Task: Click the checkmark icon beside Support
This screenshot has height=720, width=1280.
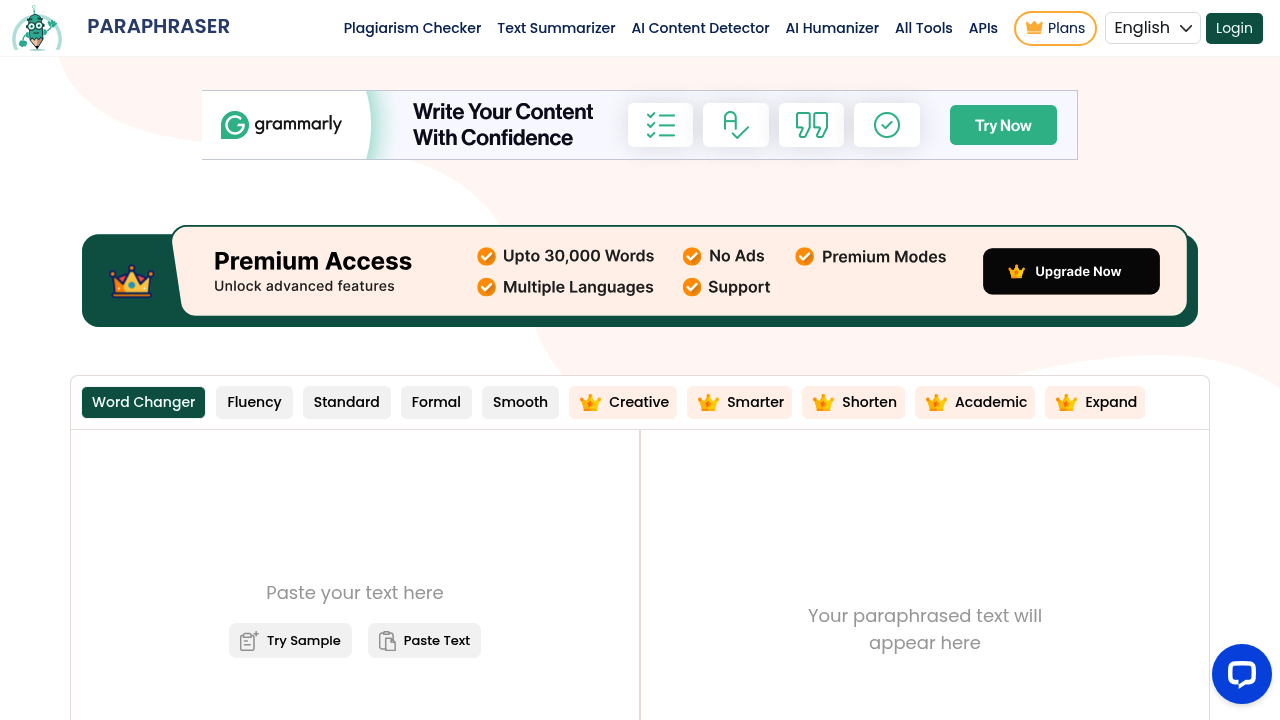Action: tap(692, 287)
